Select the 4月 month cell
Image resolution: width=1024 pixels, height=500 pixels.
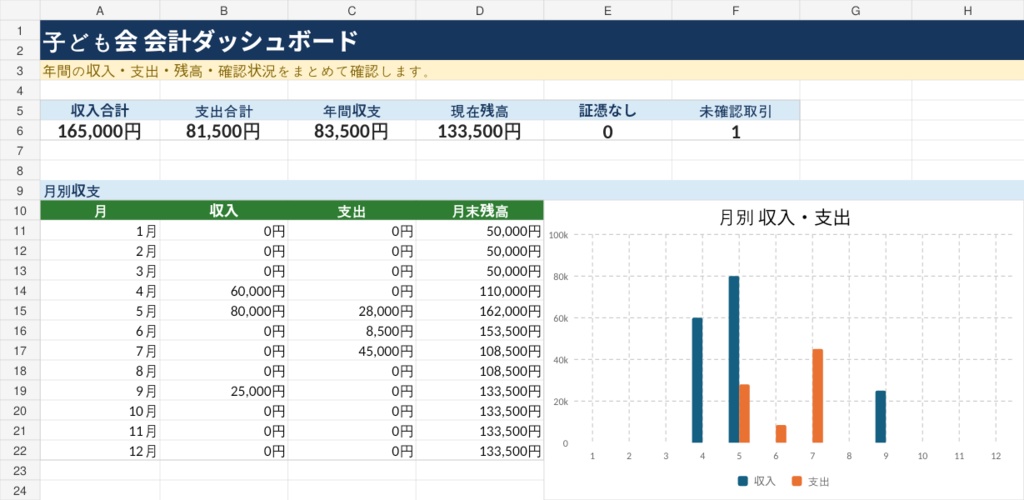click(100, 291)
